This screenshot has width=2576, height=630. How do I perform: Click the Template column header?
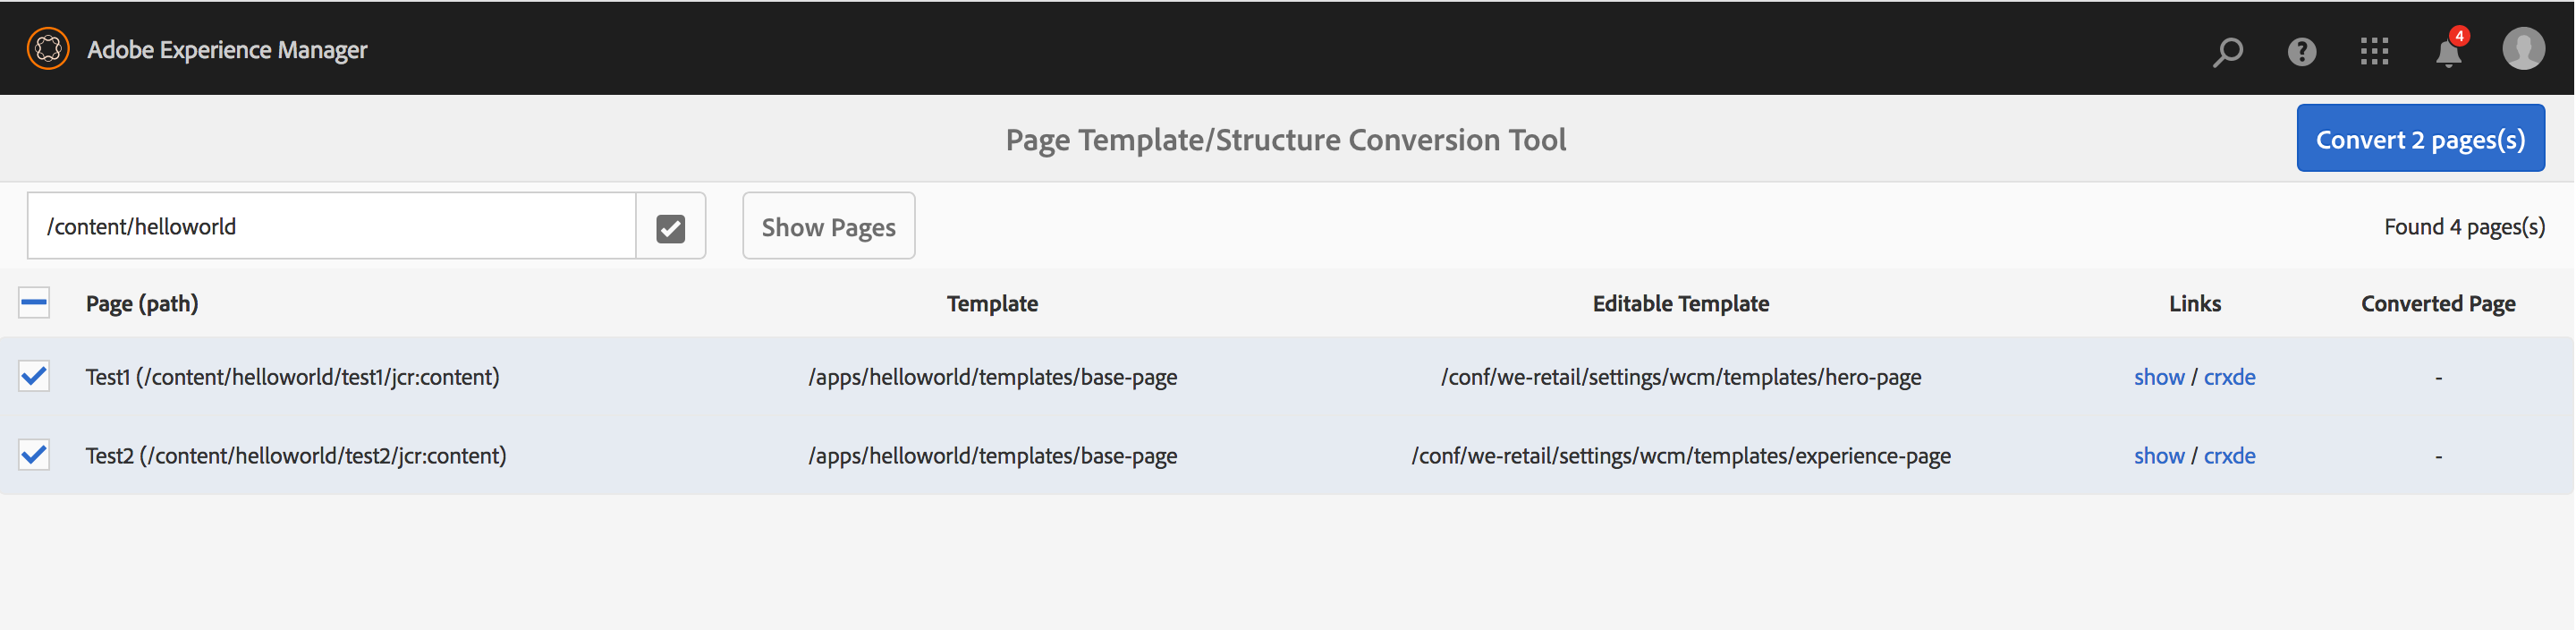point(992,304)
